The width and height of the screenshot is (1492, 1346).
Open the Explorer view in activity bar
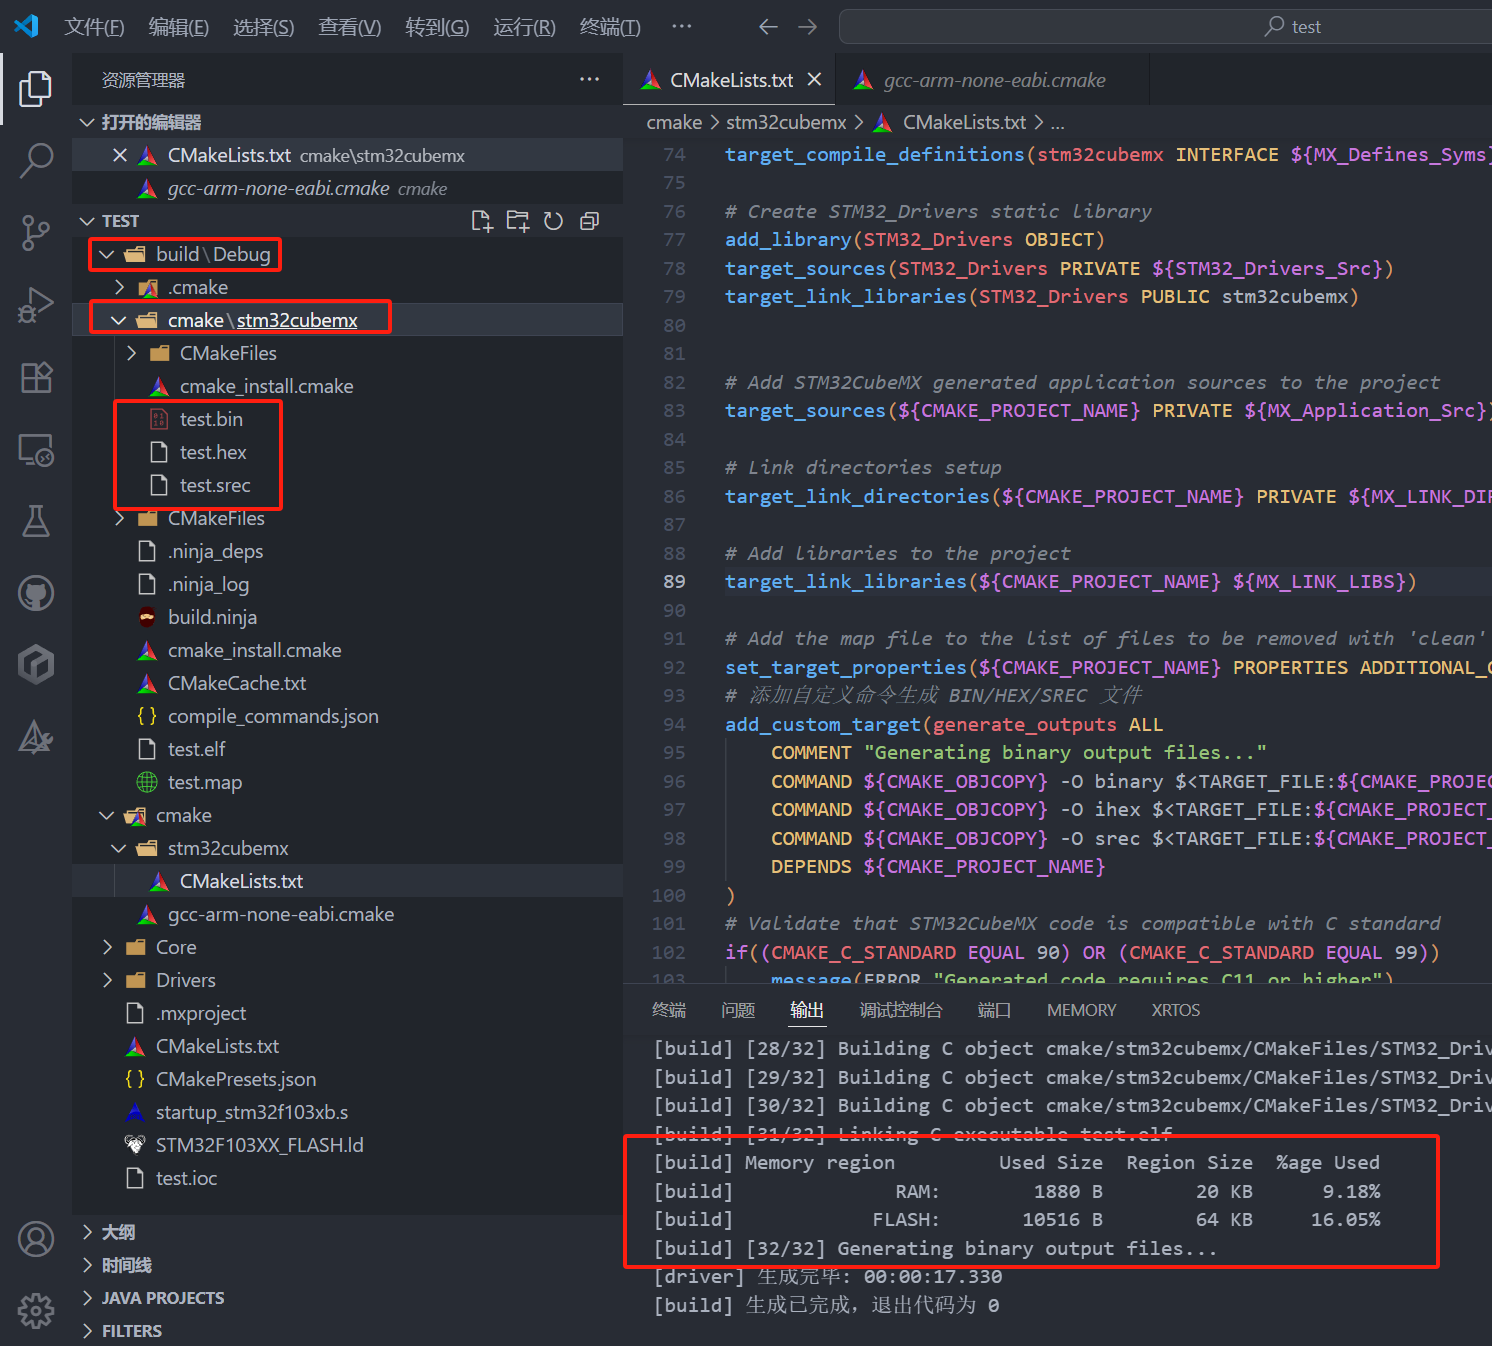click(36, 89)
